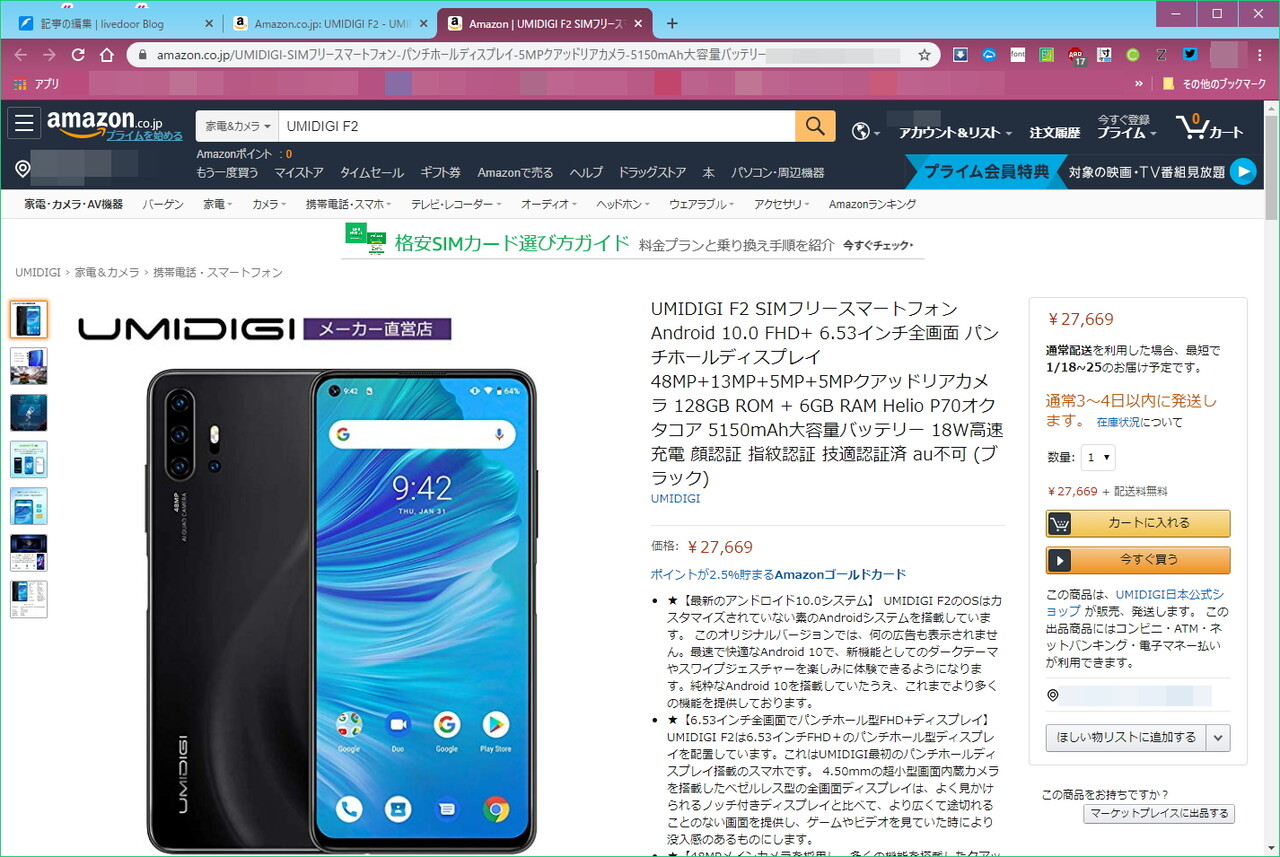Open Amazonゴールドカード points link
The width and height of the screenshot is (1280, 857).
pos(778,574)
